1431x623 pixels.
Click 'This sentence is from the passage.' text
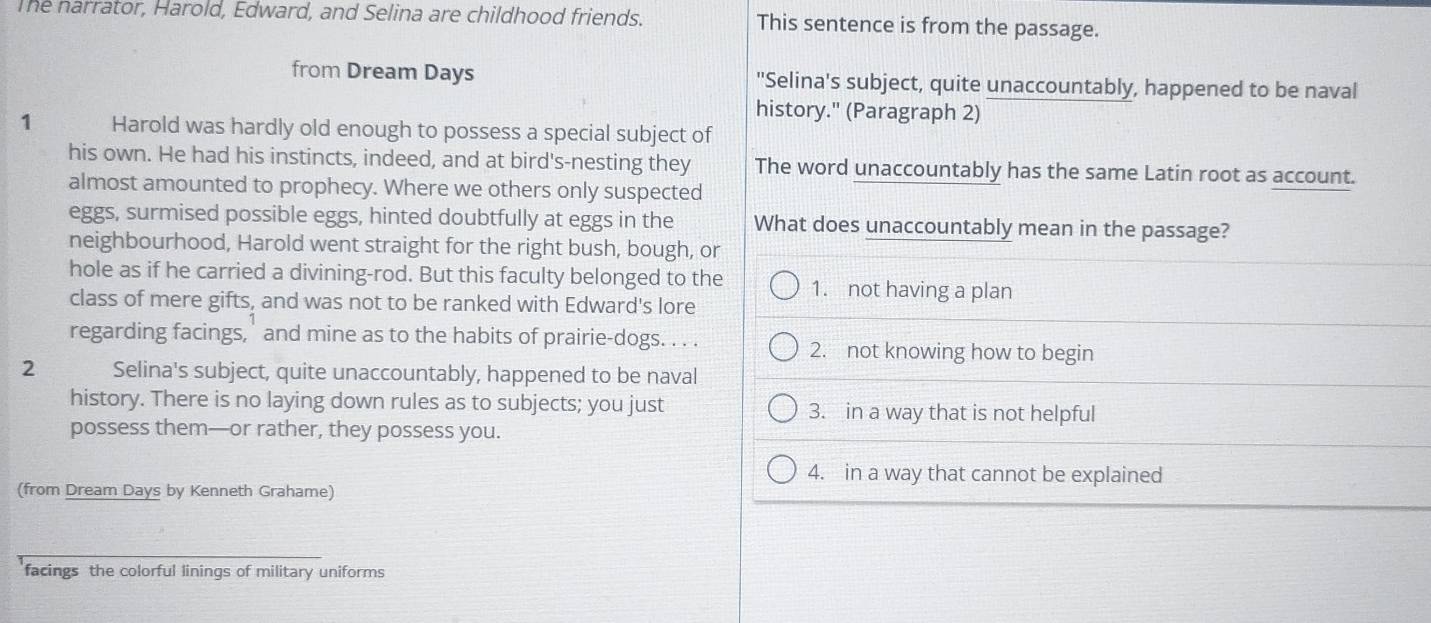[x=928, y=27]
